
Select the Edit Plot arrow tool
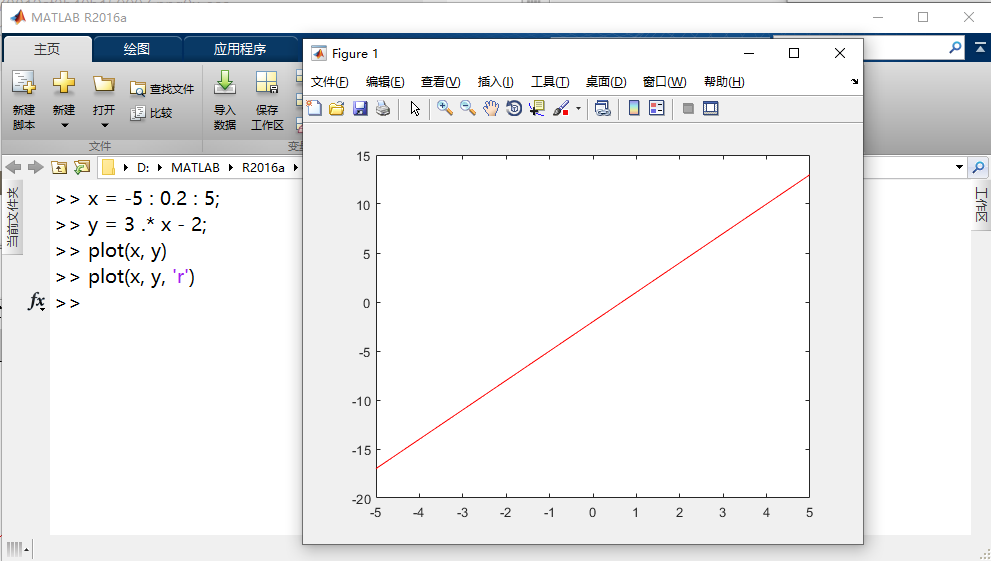point(415,109)
